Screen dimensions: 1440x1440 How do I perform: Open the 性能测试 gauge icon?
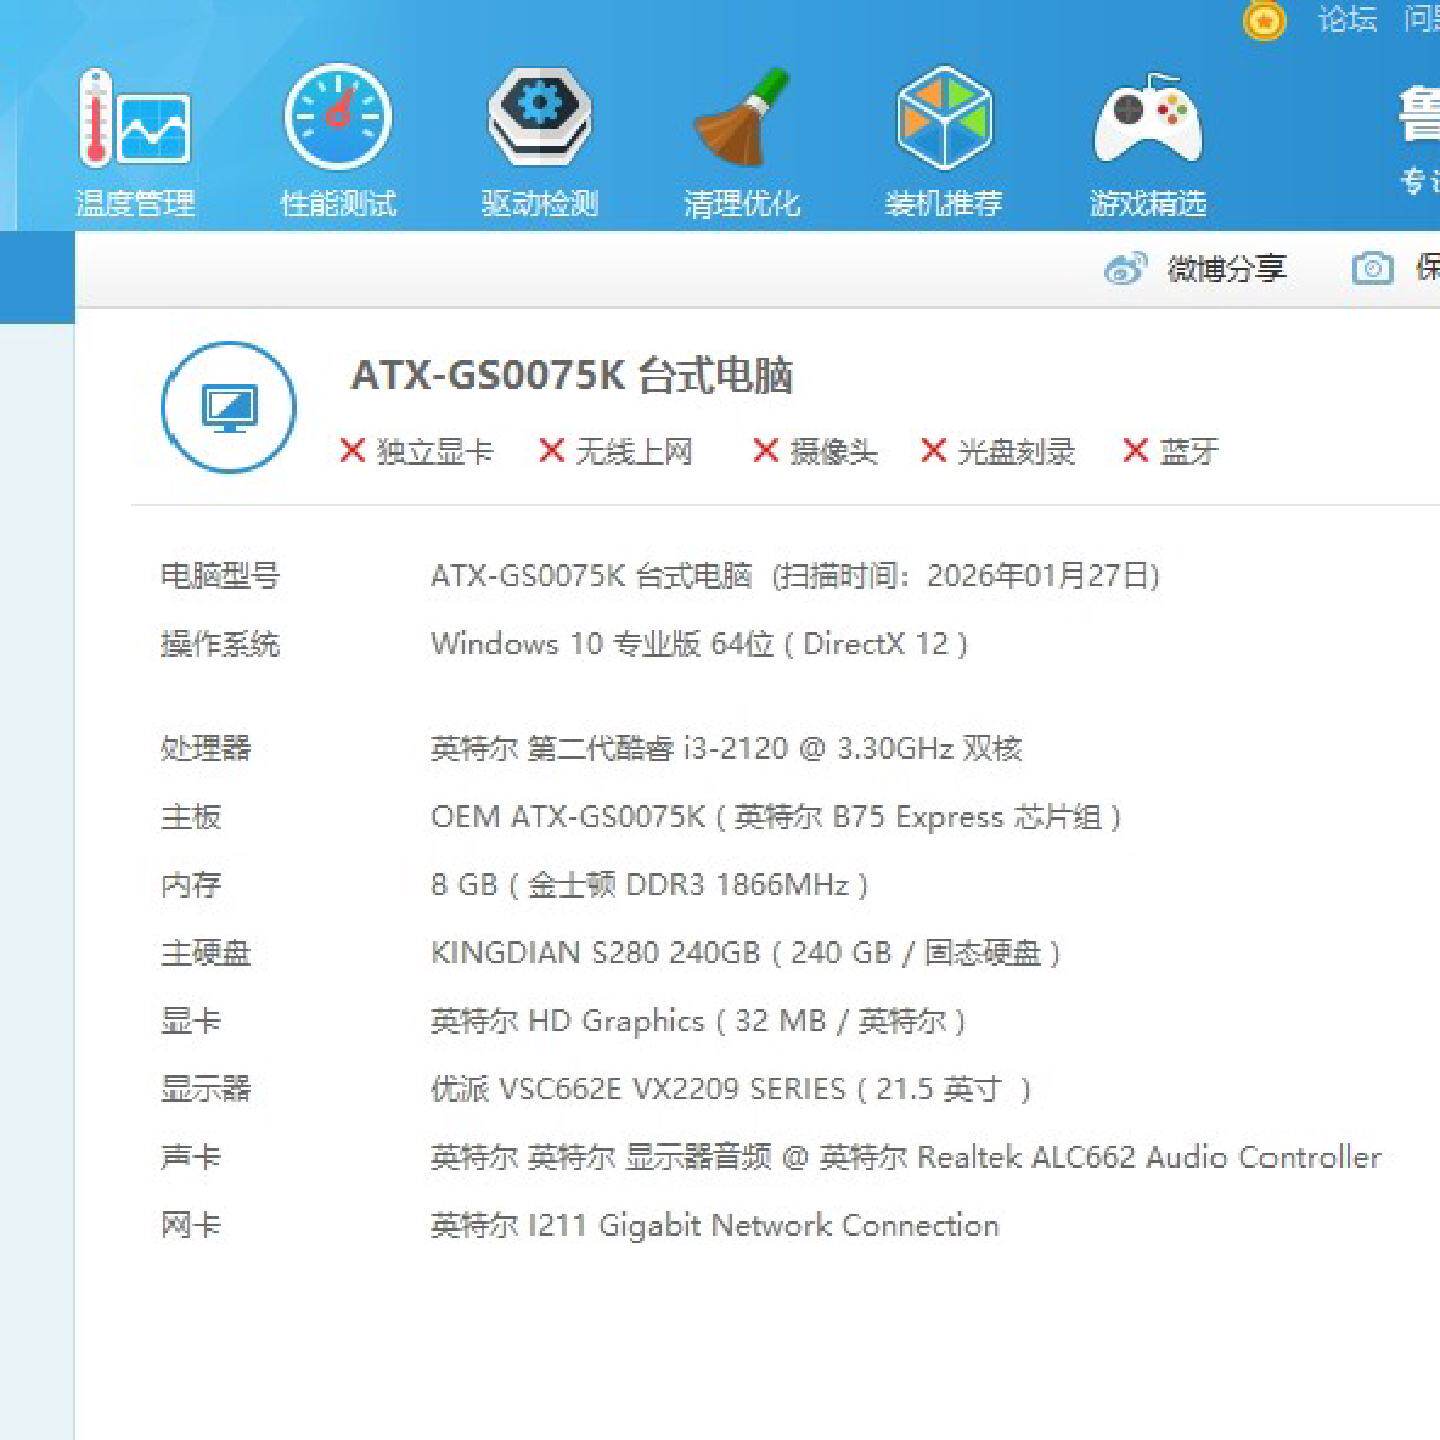click(338, 116)
